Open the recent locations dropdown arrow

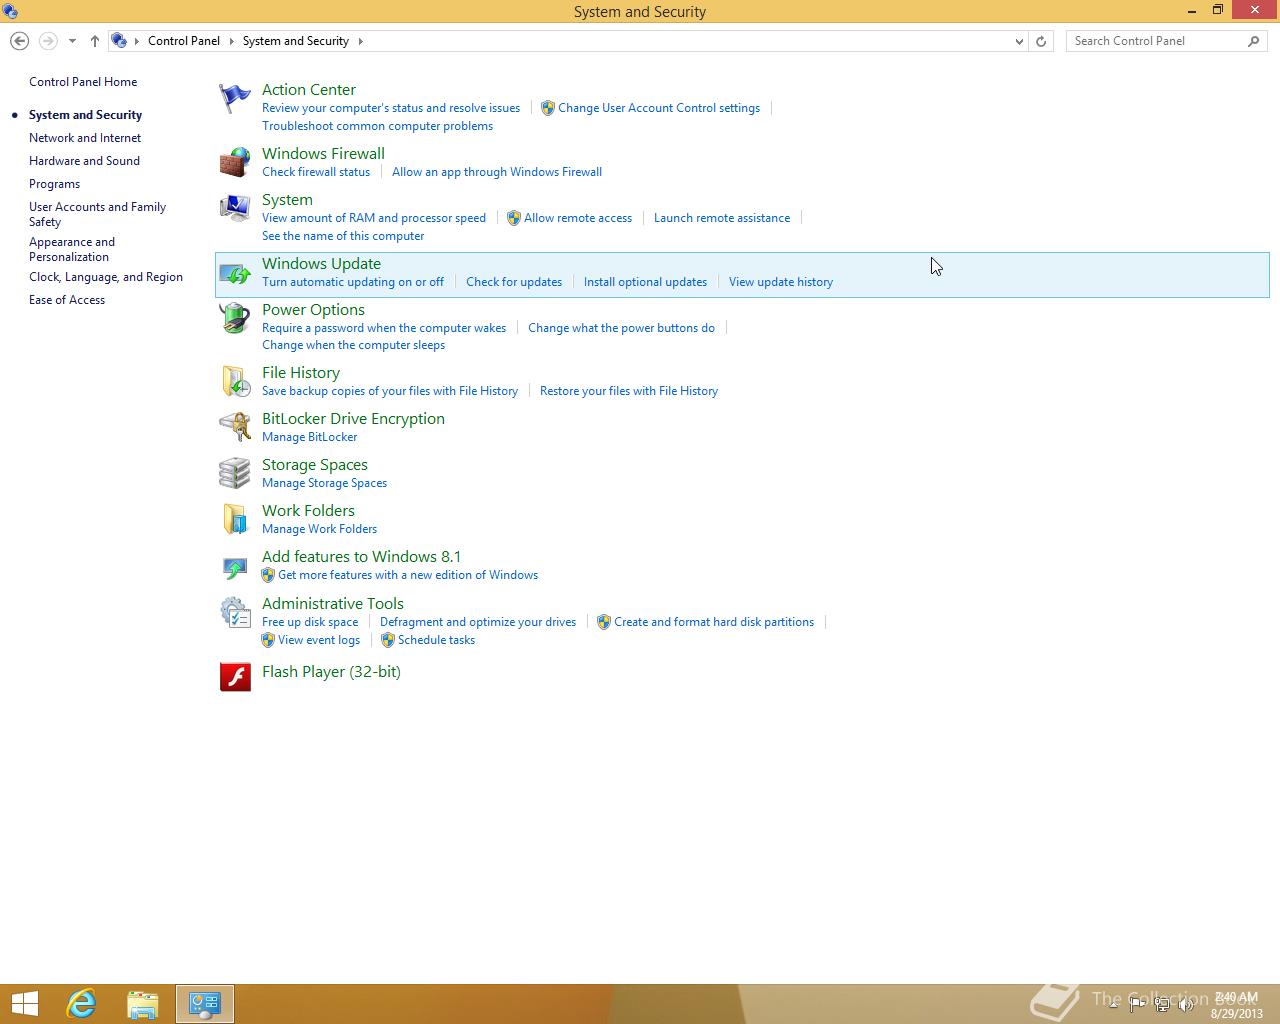point(72,41)
